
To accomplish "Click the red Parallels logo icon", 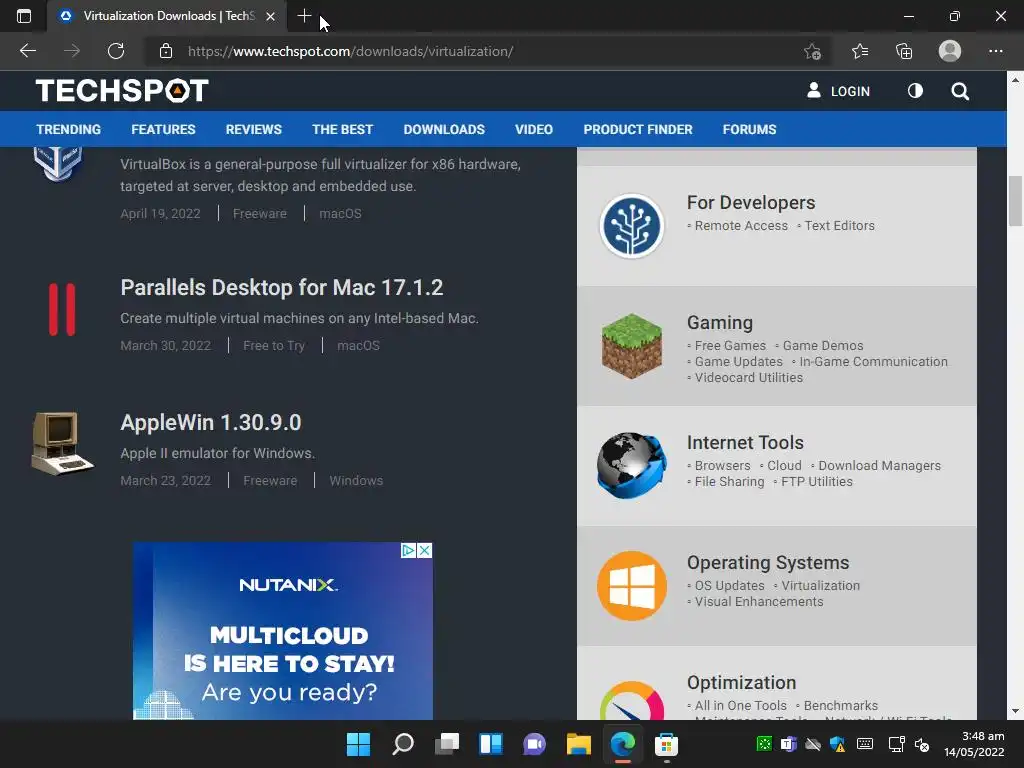I will tap(62, 309).
